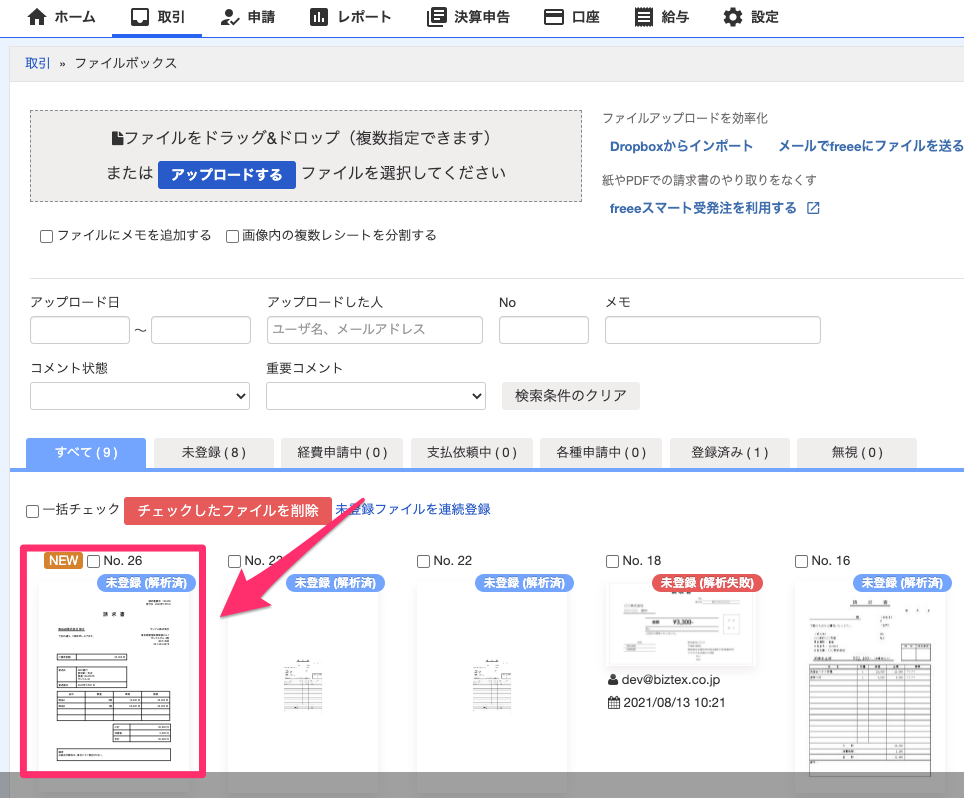Enable 画像内の複数レシートを分割する checkbox
The image size is (964, 798).
point(232,236)
